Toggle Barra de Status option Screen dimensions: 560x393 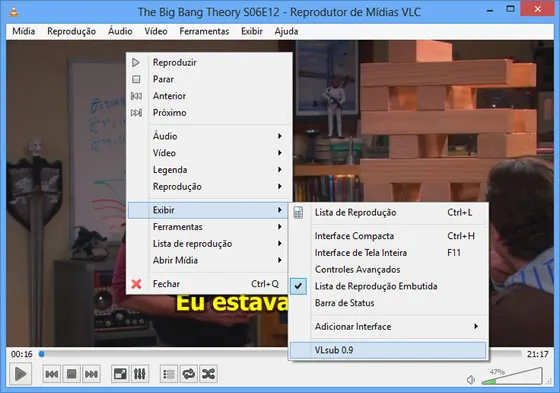click(388, 303)
